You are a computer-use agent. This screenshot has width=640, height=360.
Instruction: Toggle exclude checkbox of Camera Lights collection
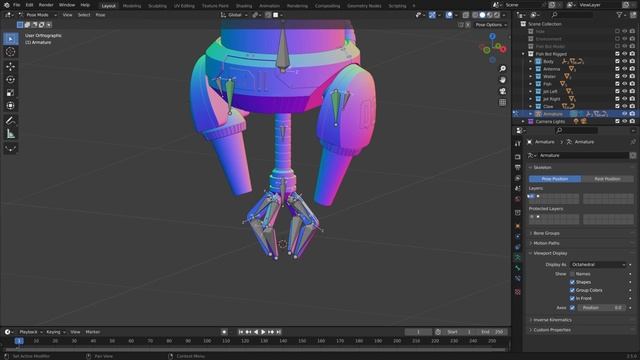tap(617, 121)
